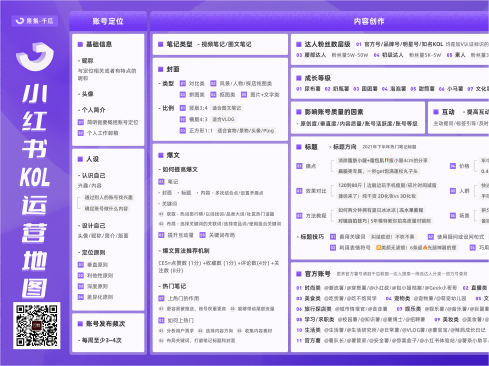This screenshot has height=366, width=489.
Task: Click the 达人粉丝数层级 heading
Action: pyautogui.click(x=327, y=44)
